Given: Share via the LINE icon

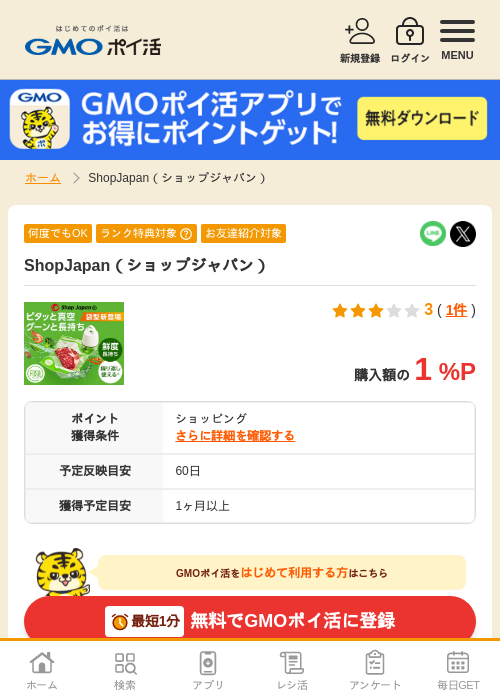Looking at the screenshot, I should pos(433,233).
